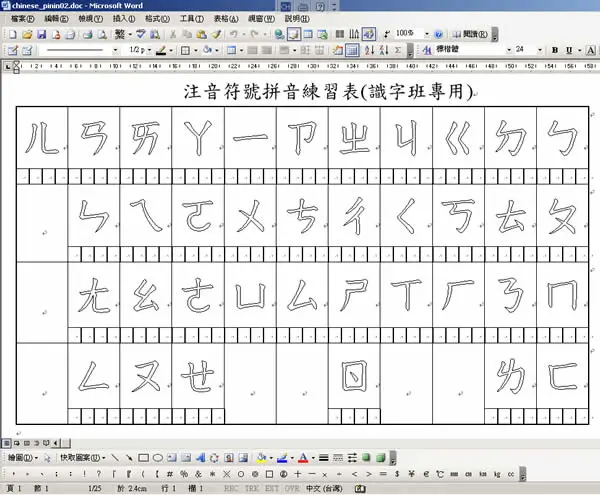Image resolution: width=600 pixels, height=495 pixels.
Task: Click the red Font Color swatch
Action: (x=303, y=458)
